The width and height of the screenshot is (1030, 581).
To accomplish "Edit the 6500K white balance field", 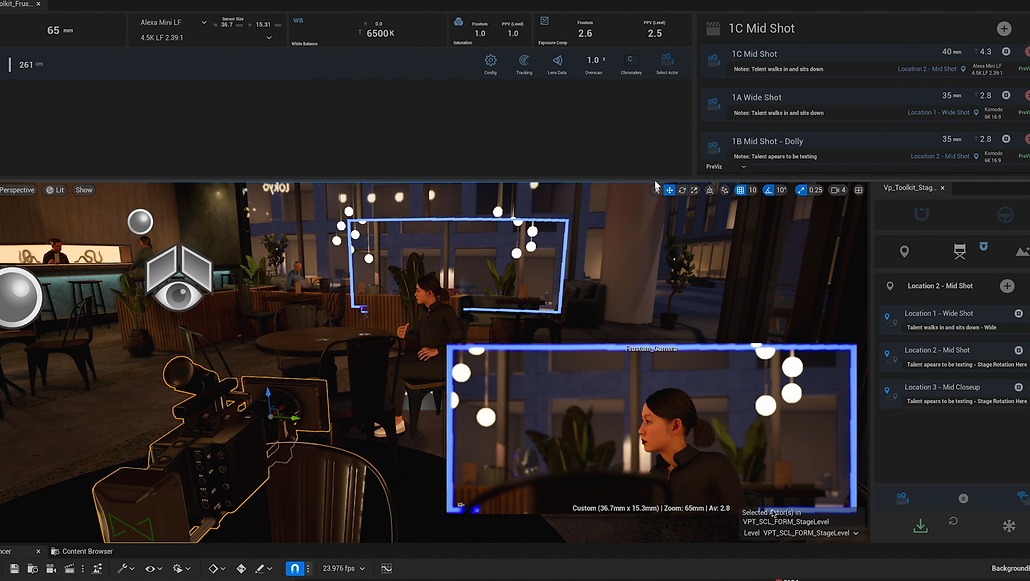I will [x=380, y=34].
